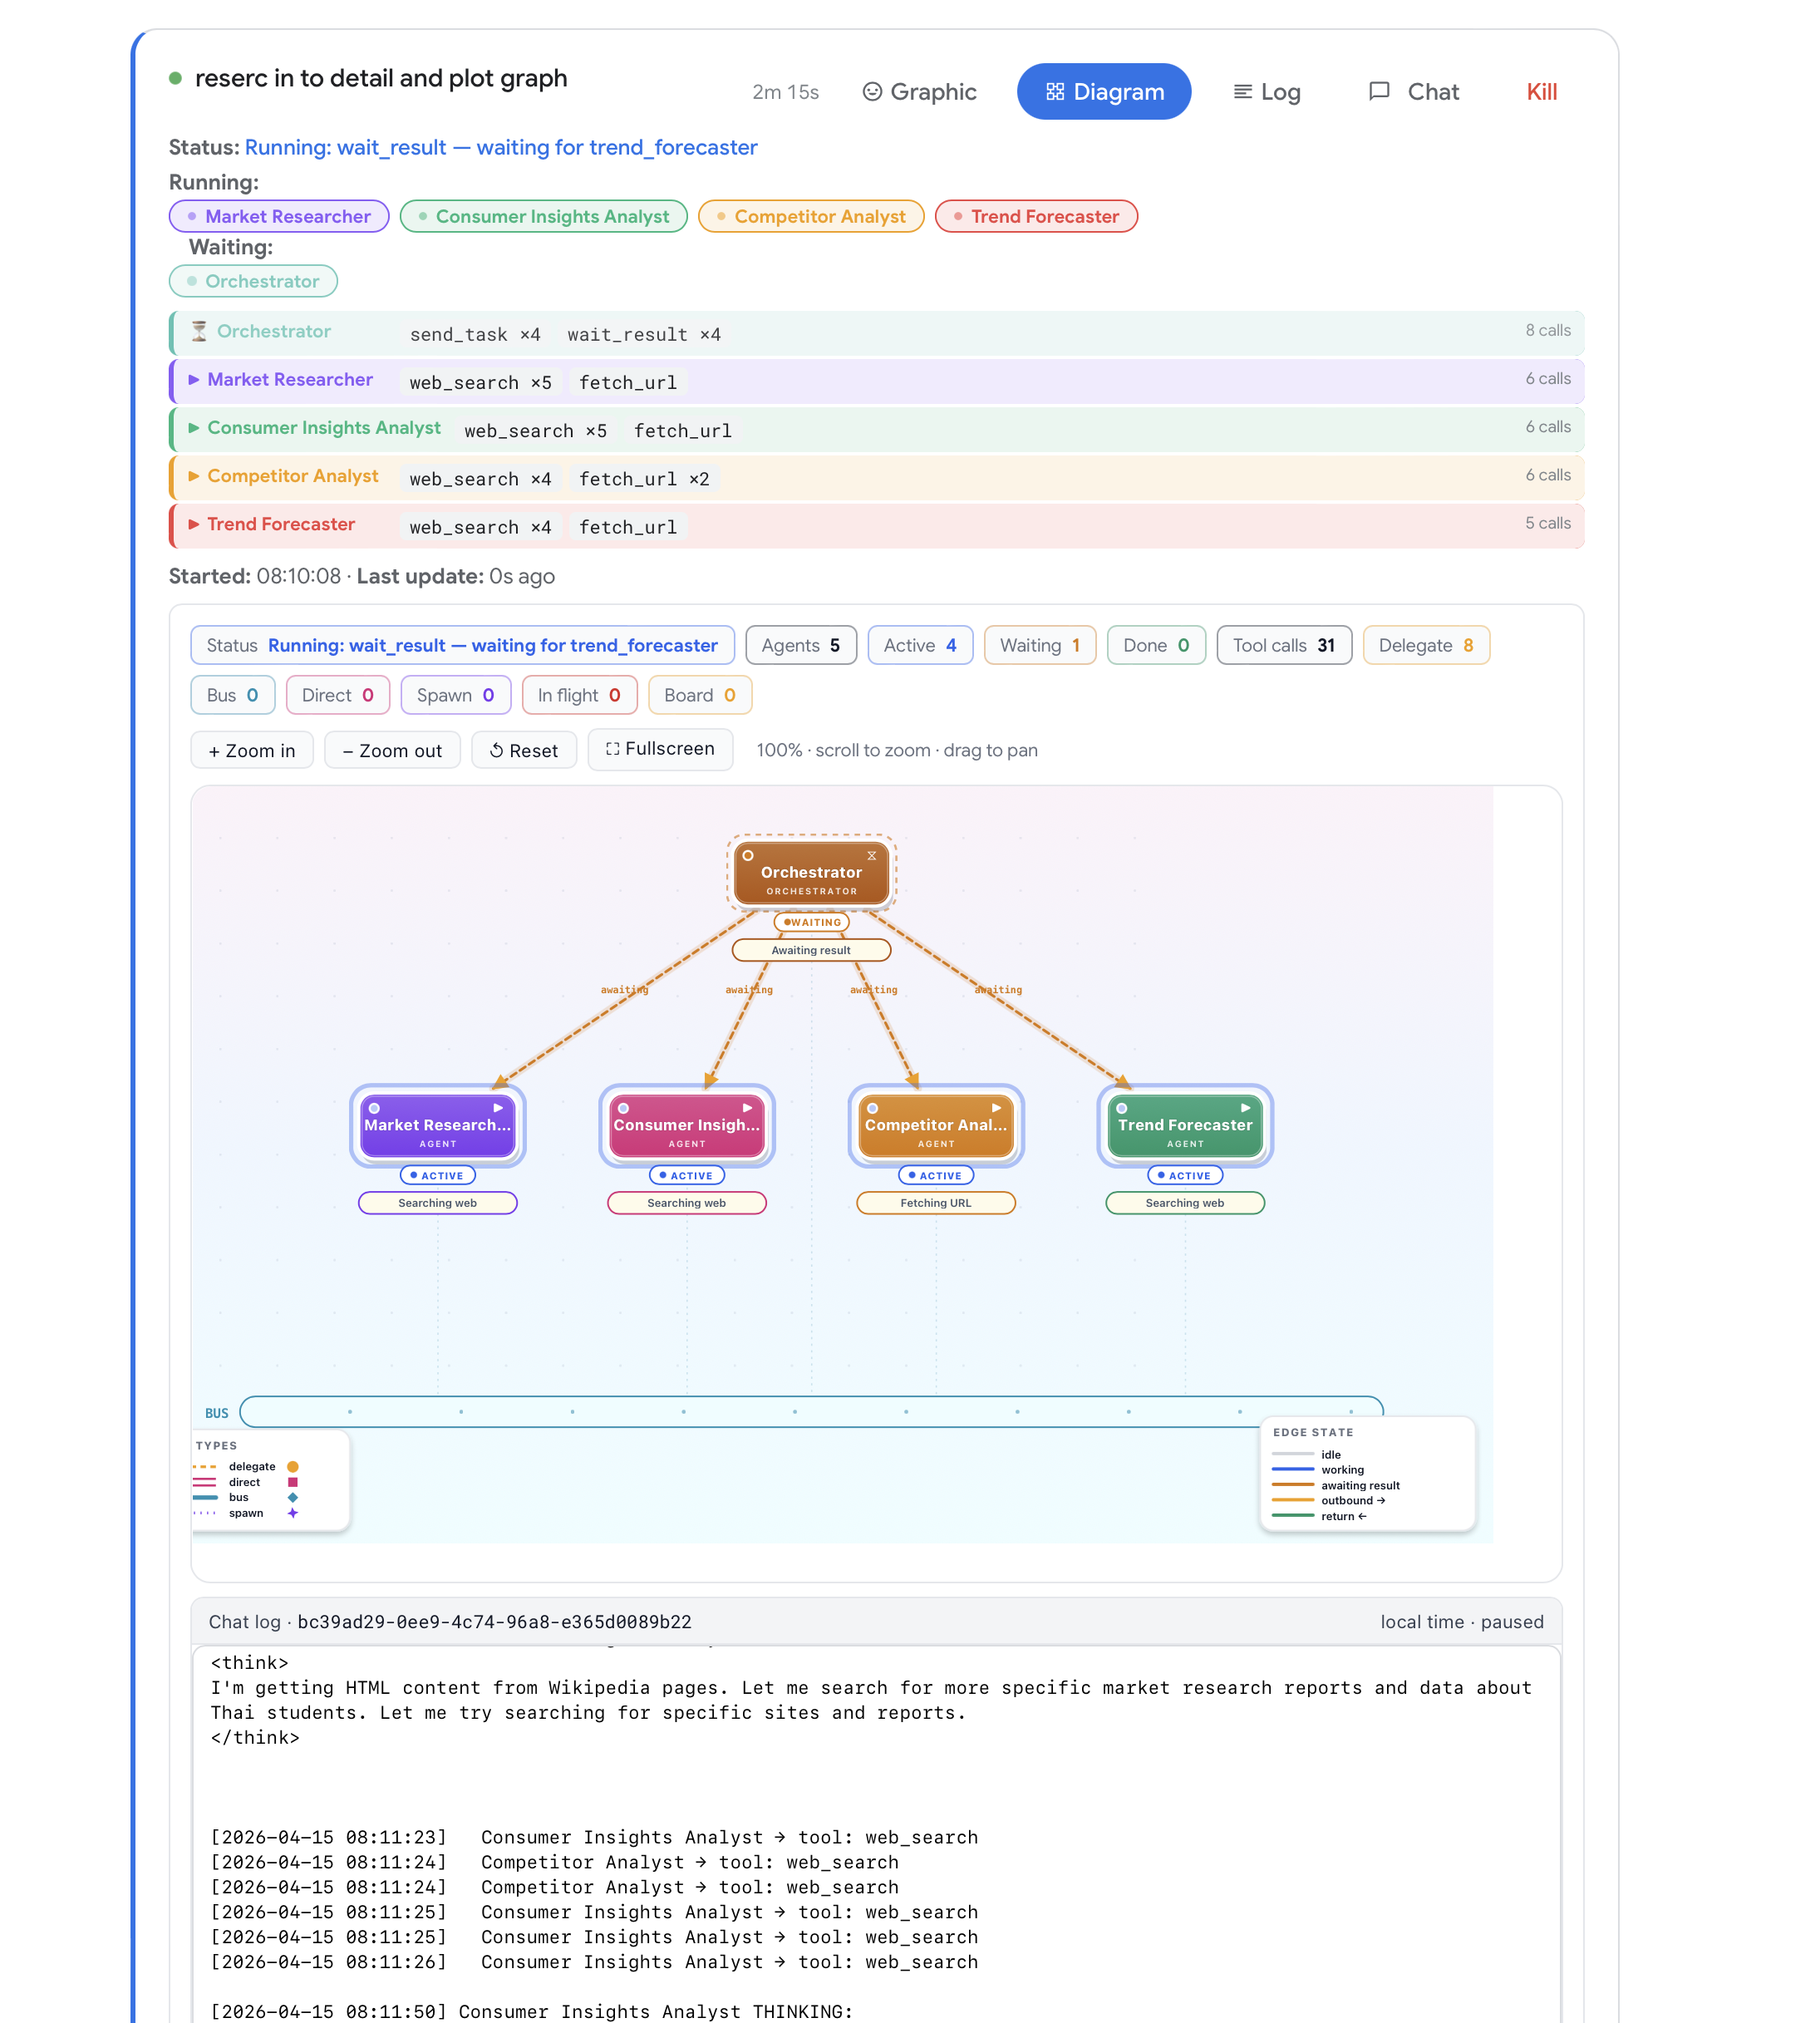Select the Consumer Insights Analyst running chip
This screenshot has height=2023, width=1820.
[543, 216]
